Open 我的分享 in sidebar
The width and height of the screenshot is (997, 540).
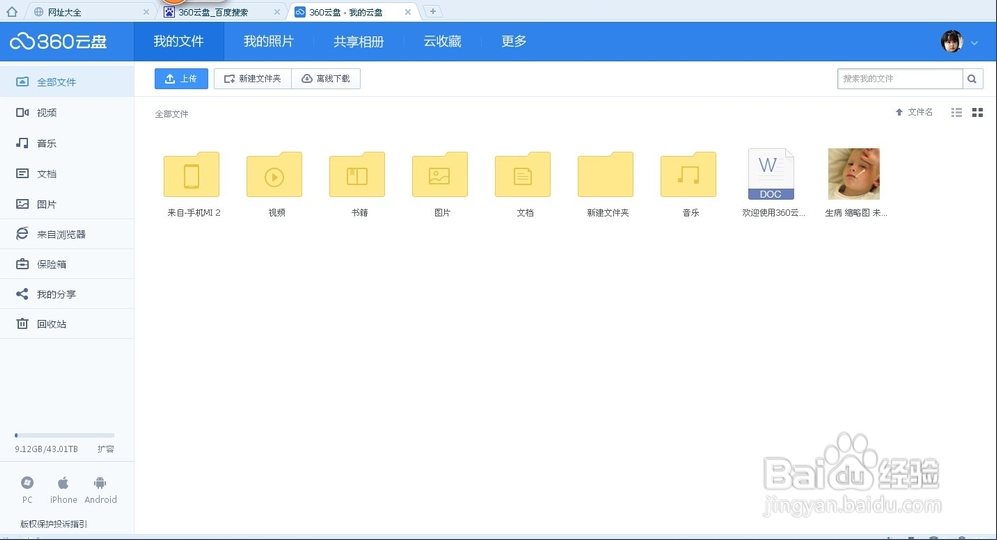67,294
